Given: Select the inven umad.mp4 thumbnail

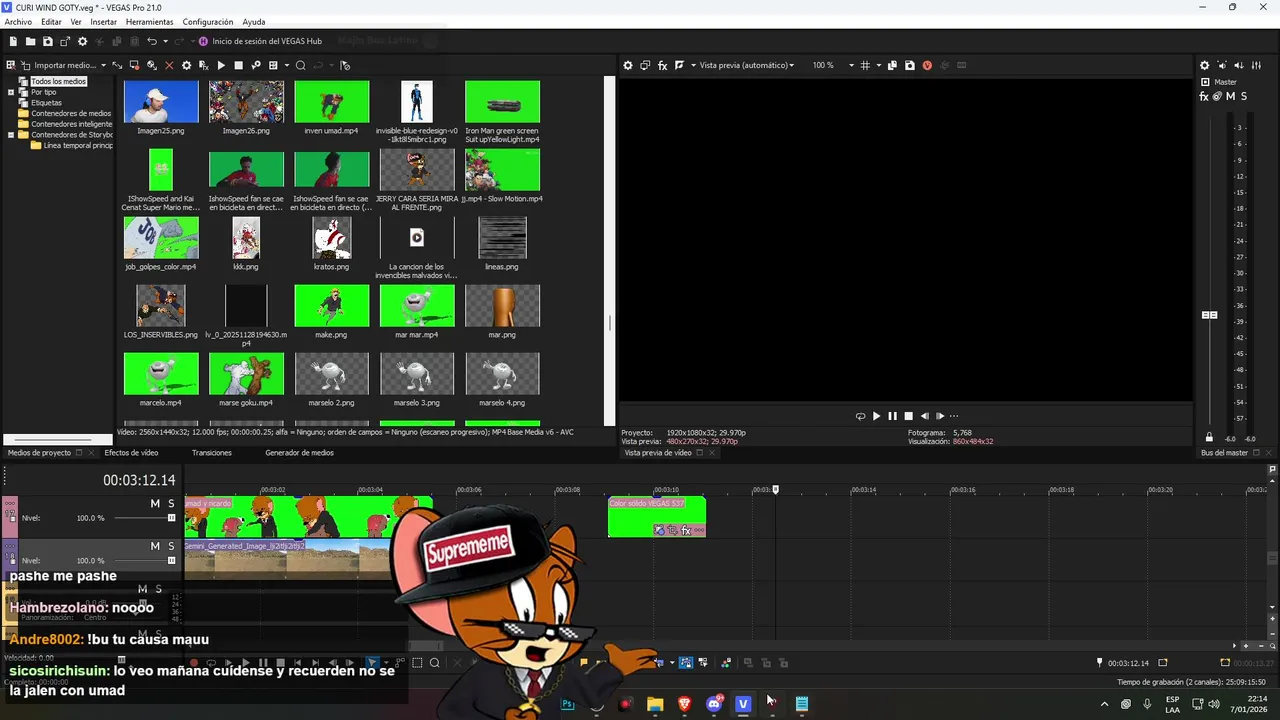Looking at the screenshot, I should click(331, 102).
